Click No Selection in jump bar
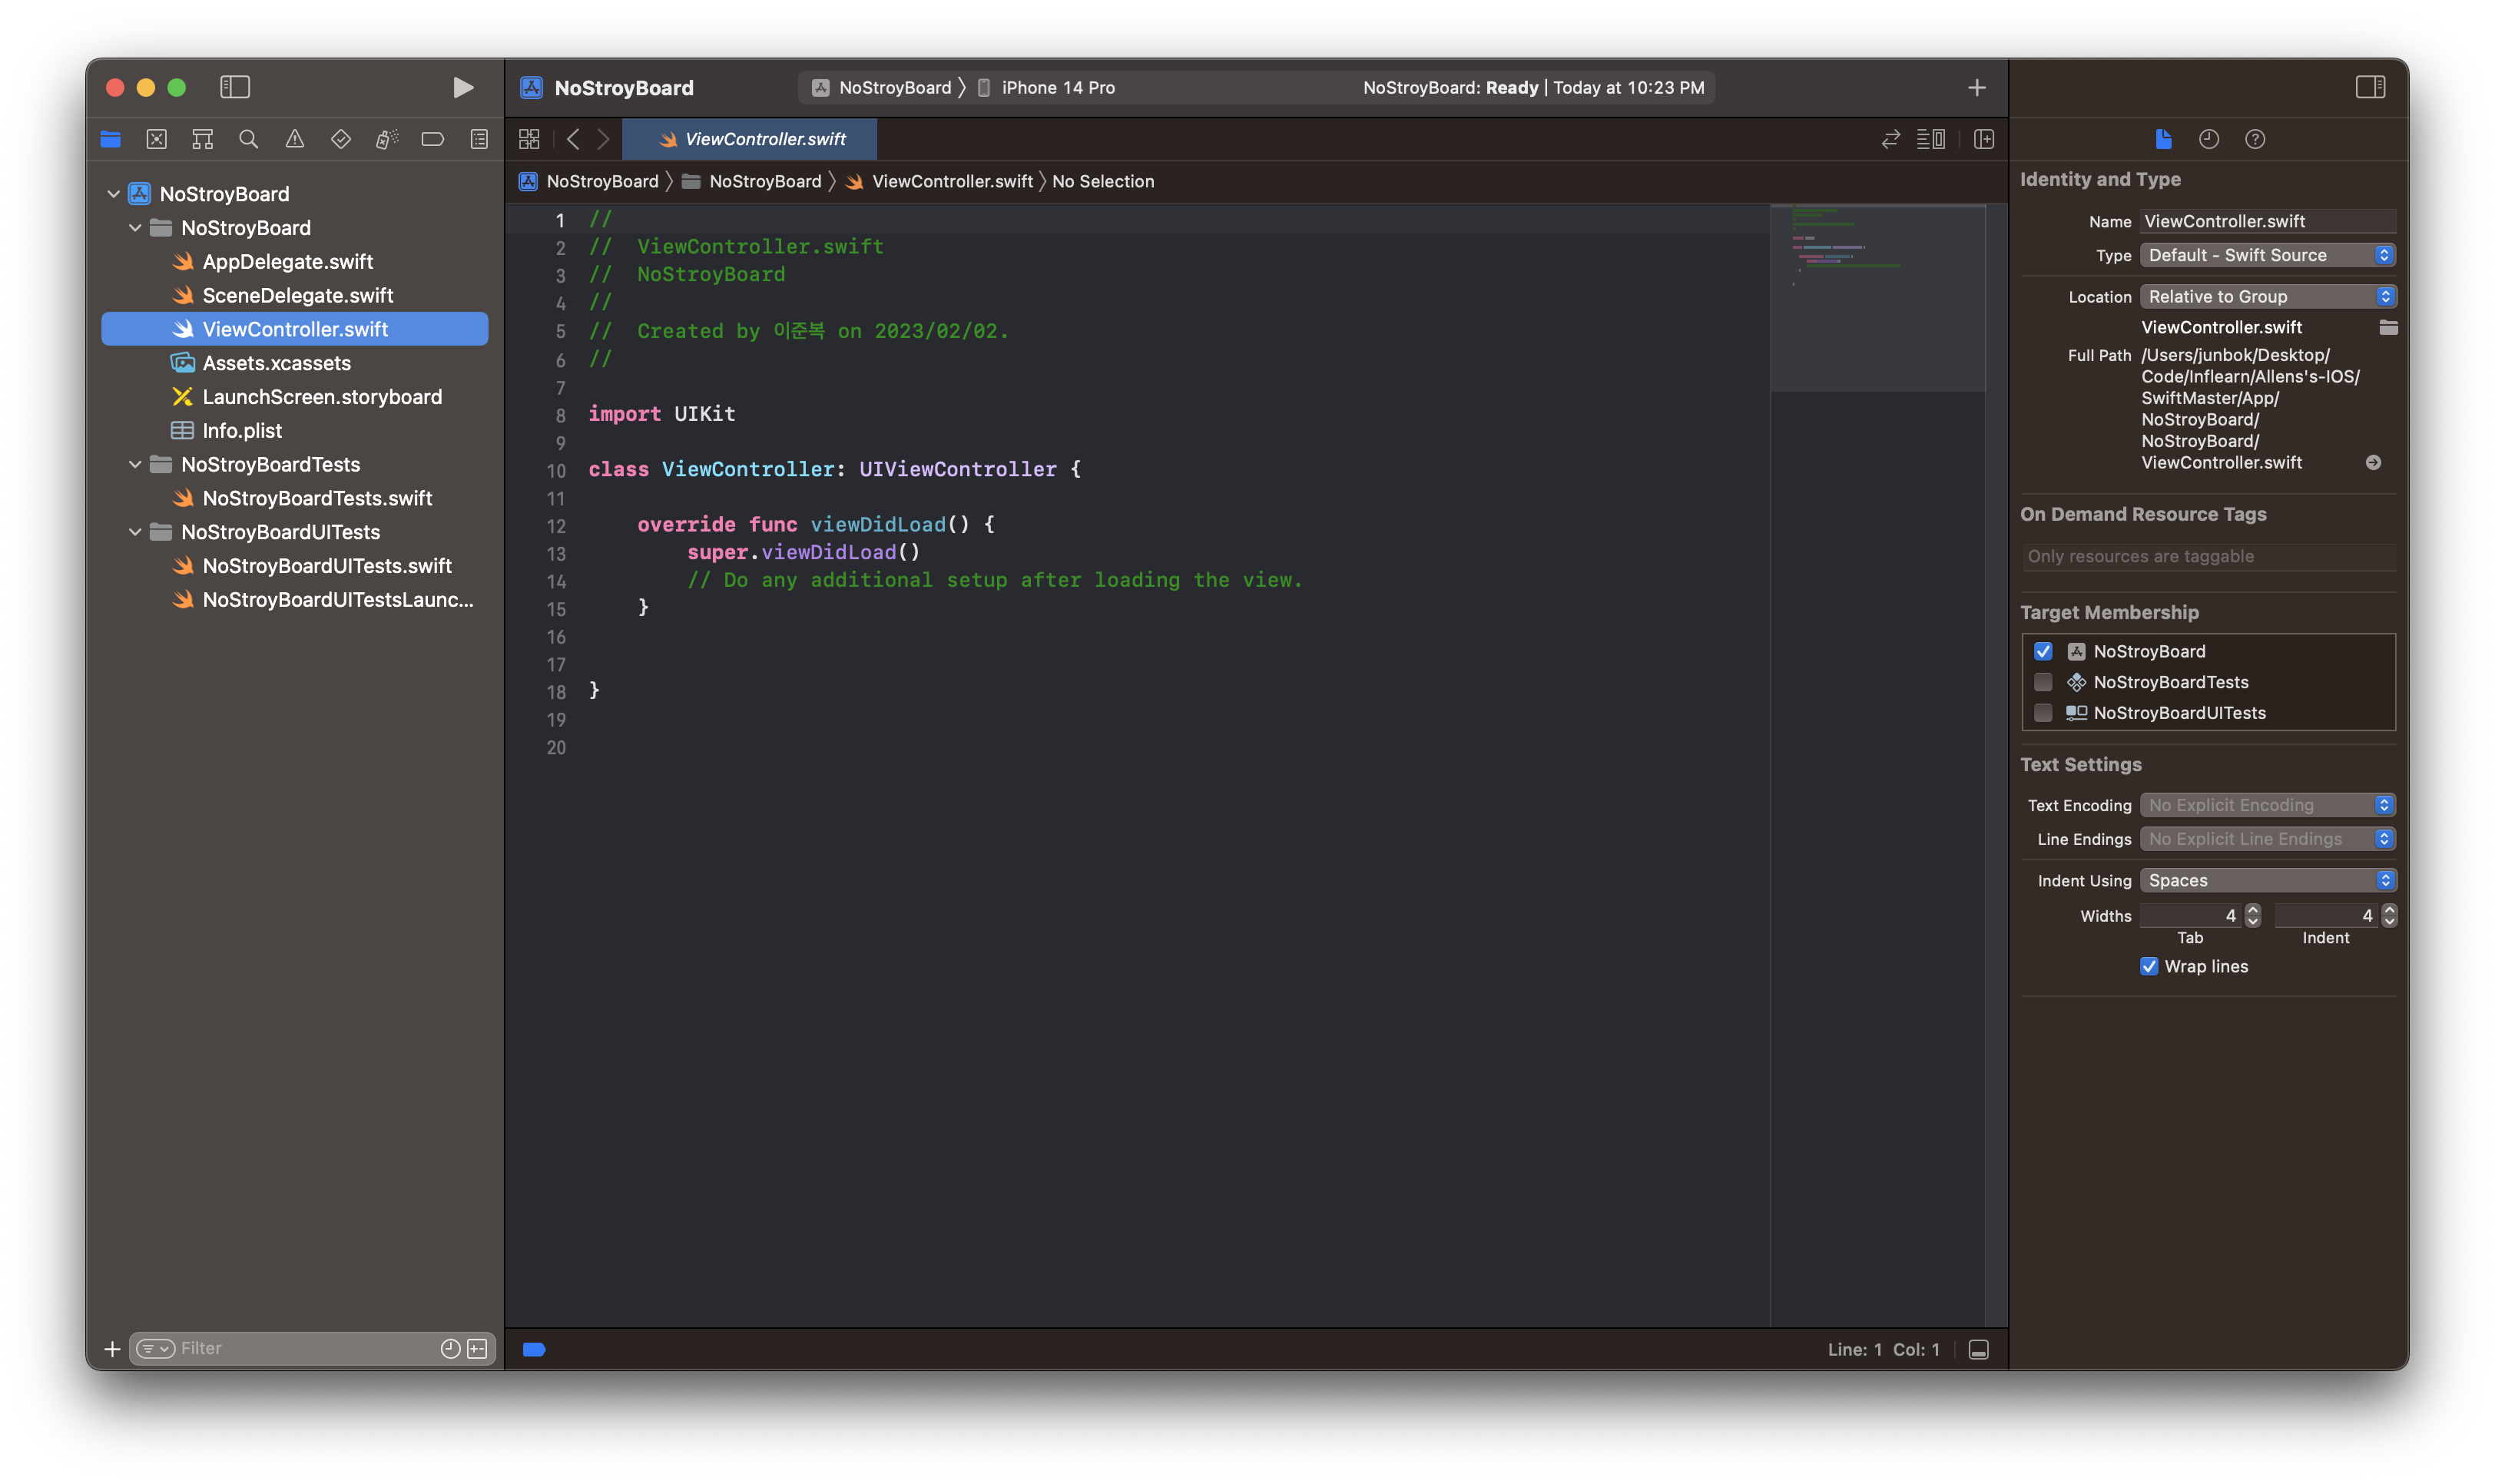 [x=1103, y=181]
